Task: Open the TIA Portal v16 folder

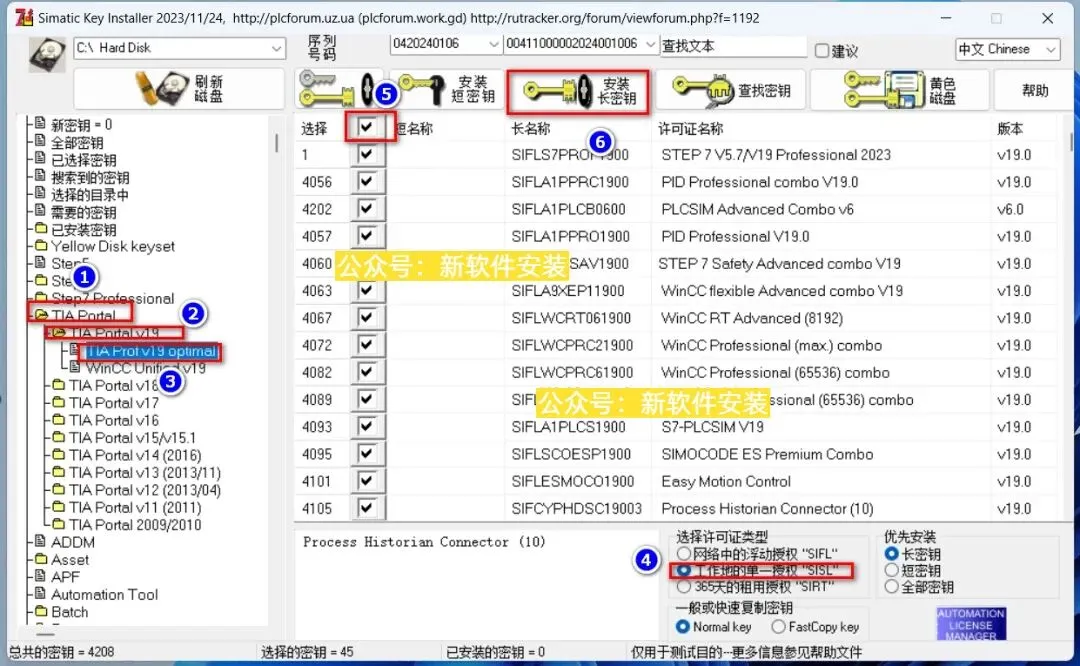Action: pyautogui.click(x=114, y=420)
